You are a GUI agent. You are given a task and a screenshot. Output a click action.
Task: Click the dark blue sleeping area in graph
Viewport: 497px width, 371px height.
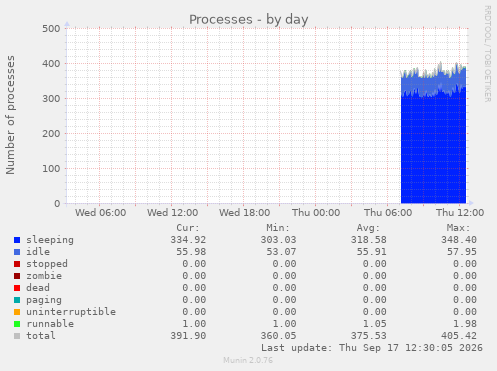click(433, 150)
